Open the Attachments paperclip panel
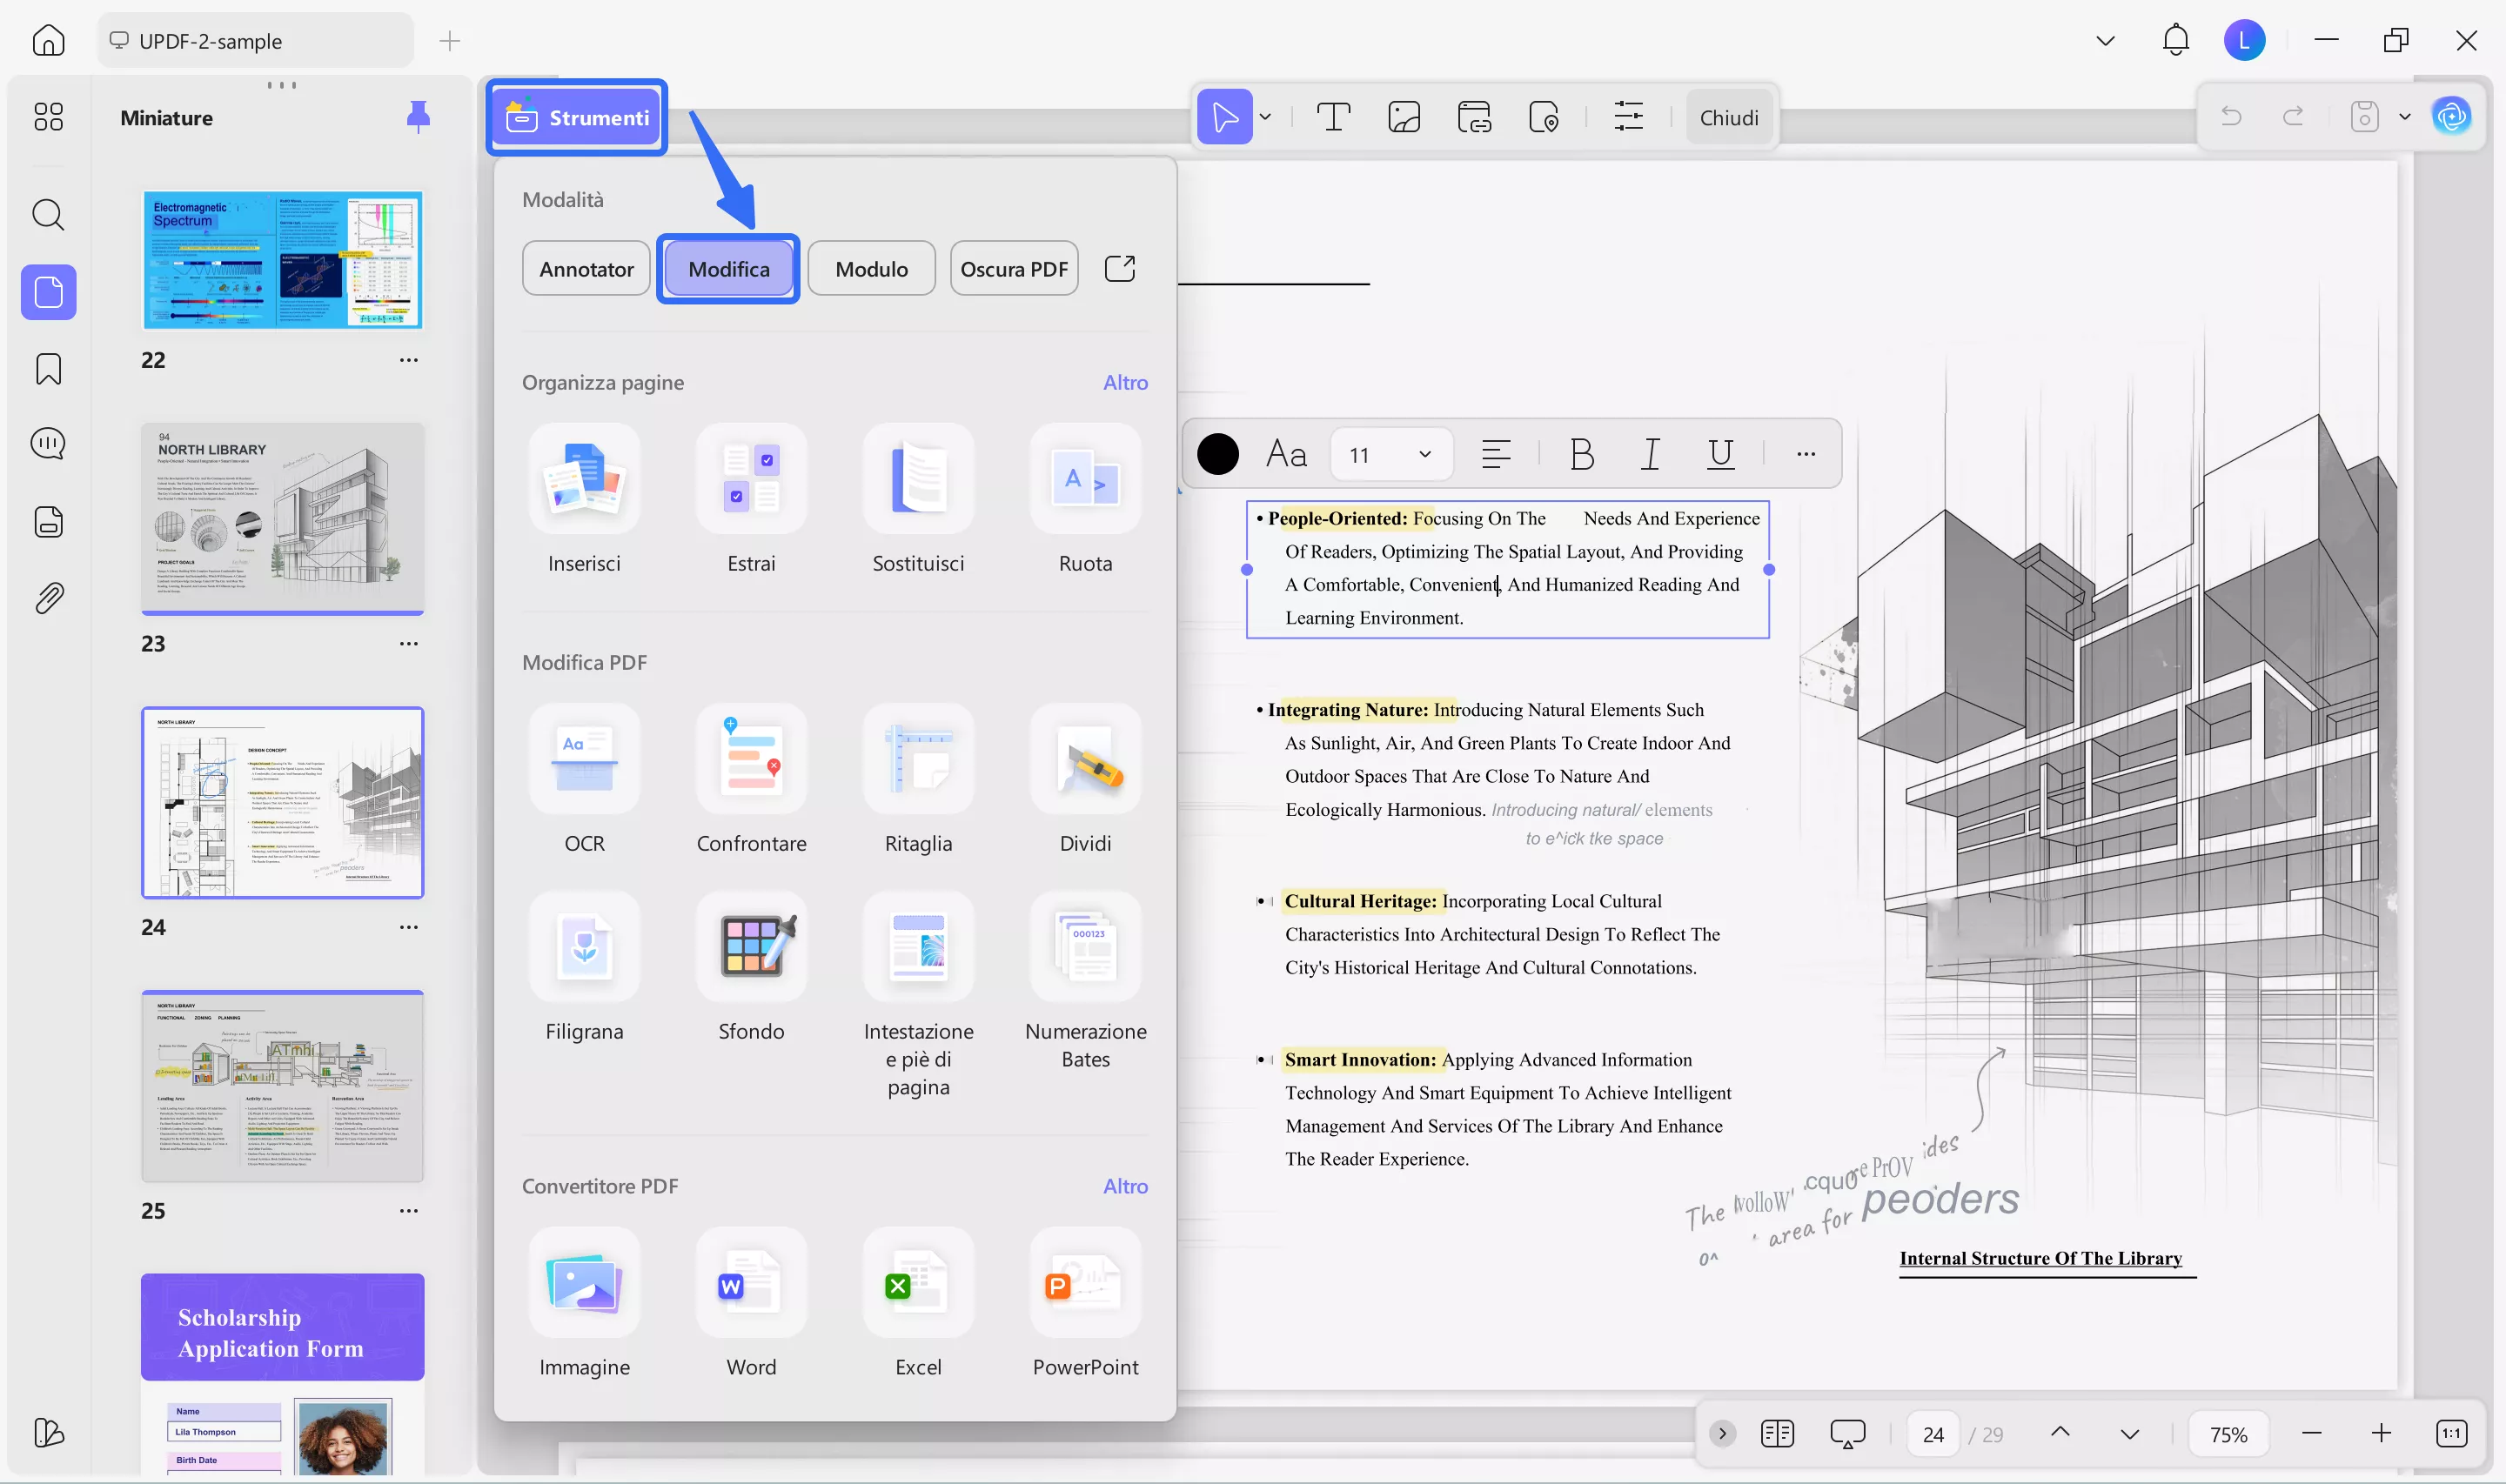This screenshot has height=1484, width=2506. point(47,597)
